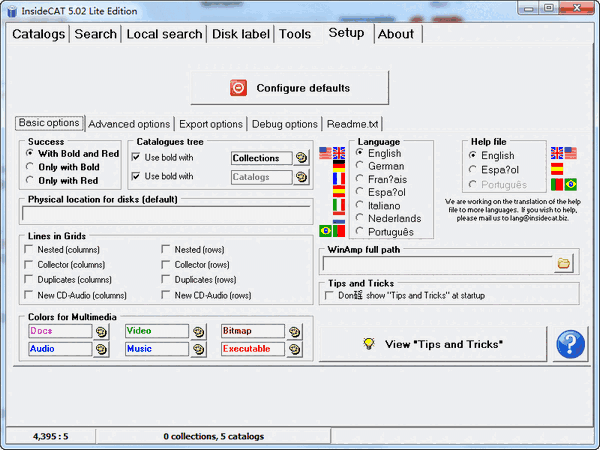The width and height of the screenshot is (600, 450).
Task: Enable Nested (columns) grid lines
Action: click(x=28, y=249)
